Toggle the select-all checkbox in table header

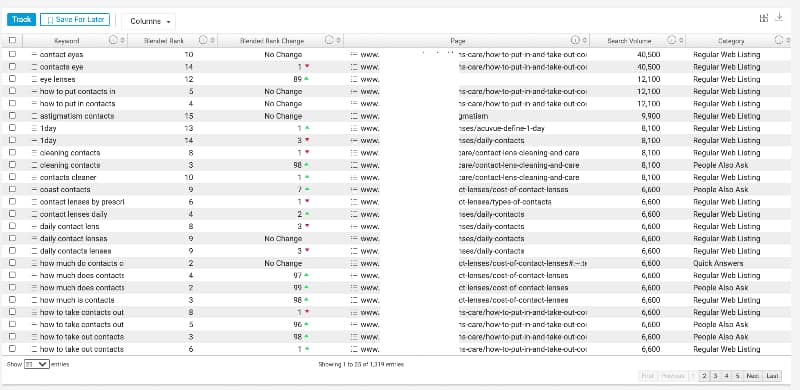(13, 40)
